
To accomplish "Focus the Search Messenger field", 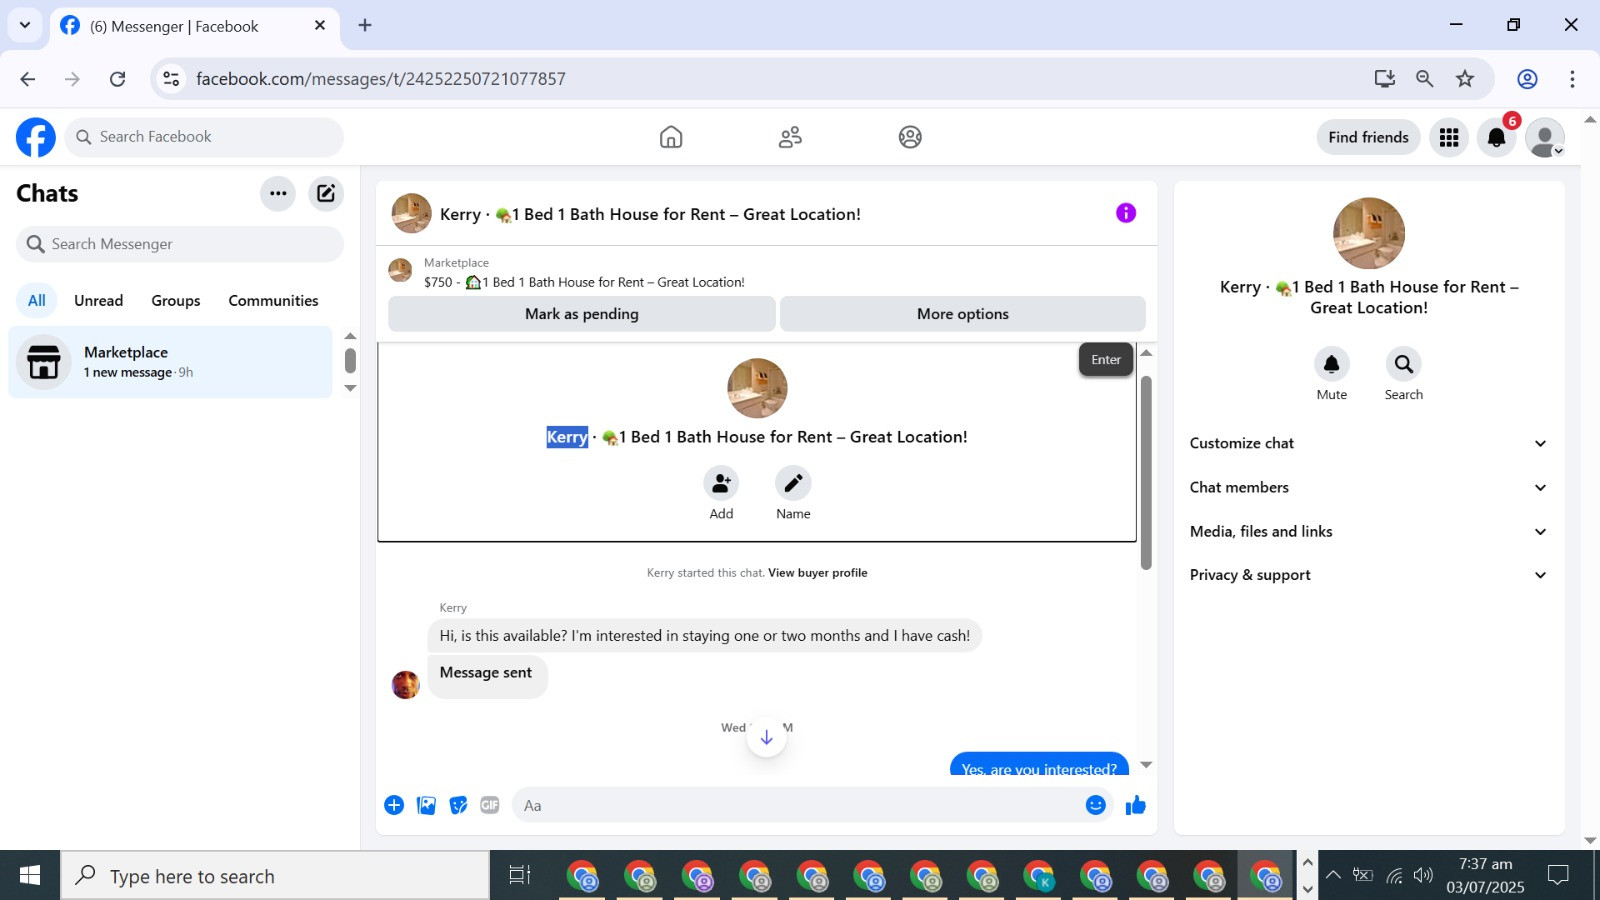I will click(180, 244).
